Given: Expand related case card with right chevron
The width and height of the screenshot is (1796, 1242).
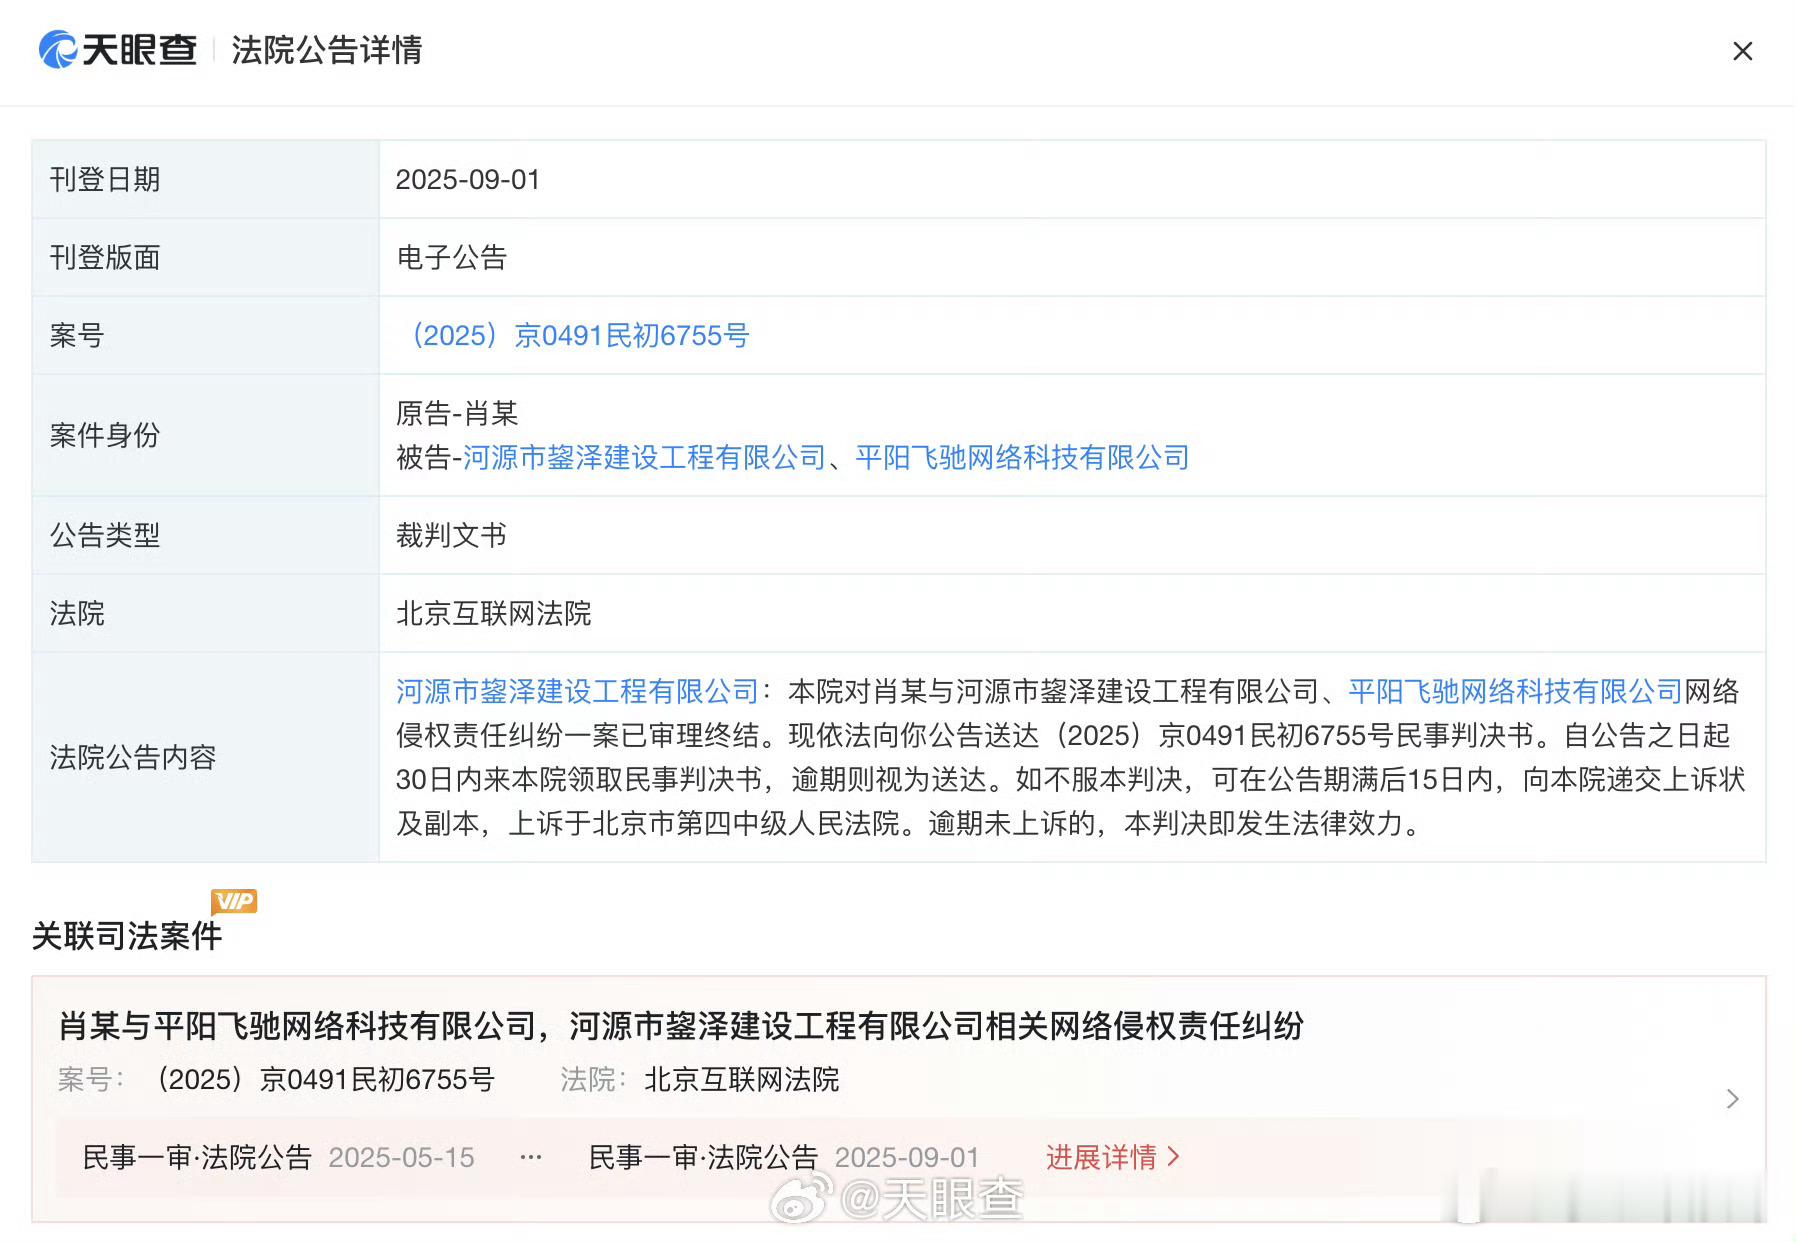Looking at the screenshot, I should 1733,1099.
